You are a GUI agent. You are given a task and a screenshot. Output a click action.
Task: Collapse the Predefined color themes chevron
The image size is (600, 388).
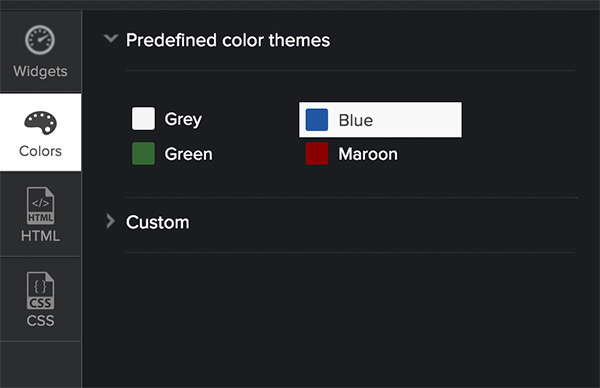click(111, 38)
